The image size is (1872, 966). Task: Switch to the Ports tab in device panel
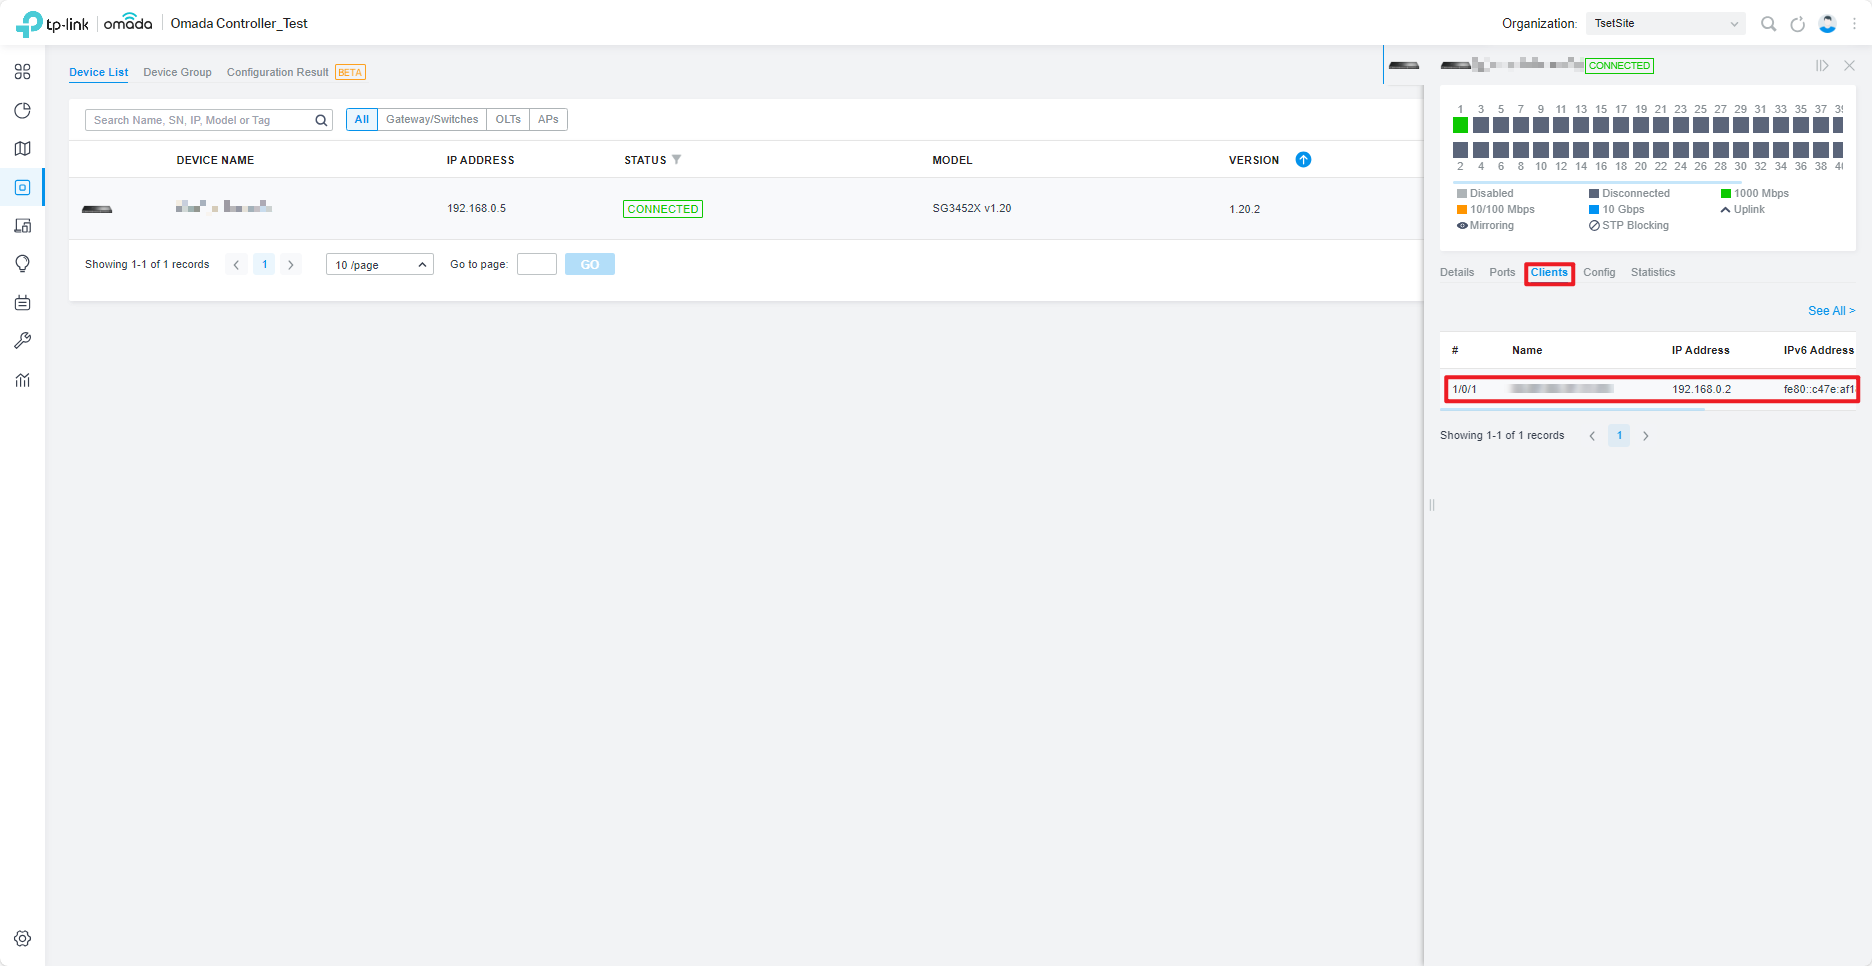(x=1501, y=272)
